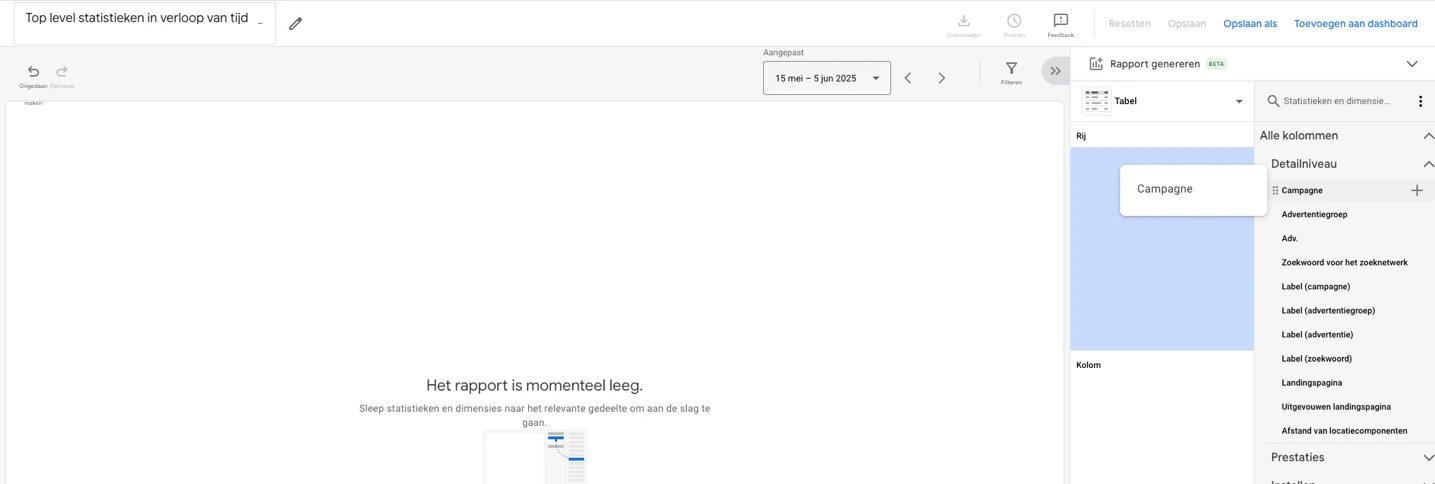Click the Rij label
This screenshot has width=1435, height=484.
(1081, 136)
